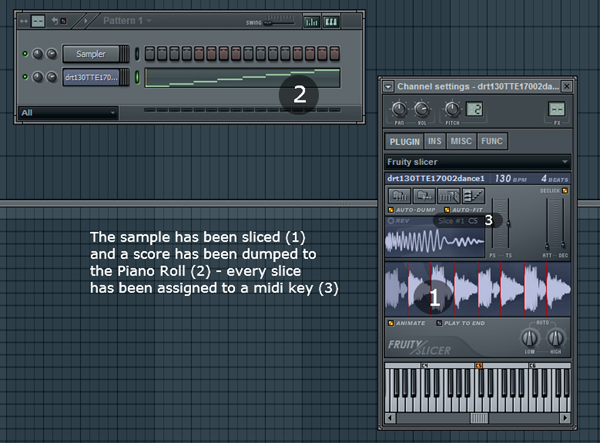
Task: Turn the VOL knob in Channel settings
Action: (x=421, y=110)
